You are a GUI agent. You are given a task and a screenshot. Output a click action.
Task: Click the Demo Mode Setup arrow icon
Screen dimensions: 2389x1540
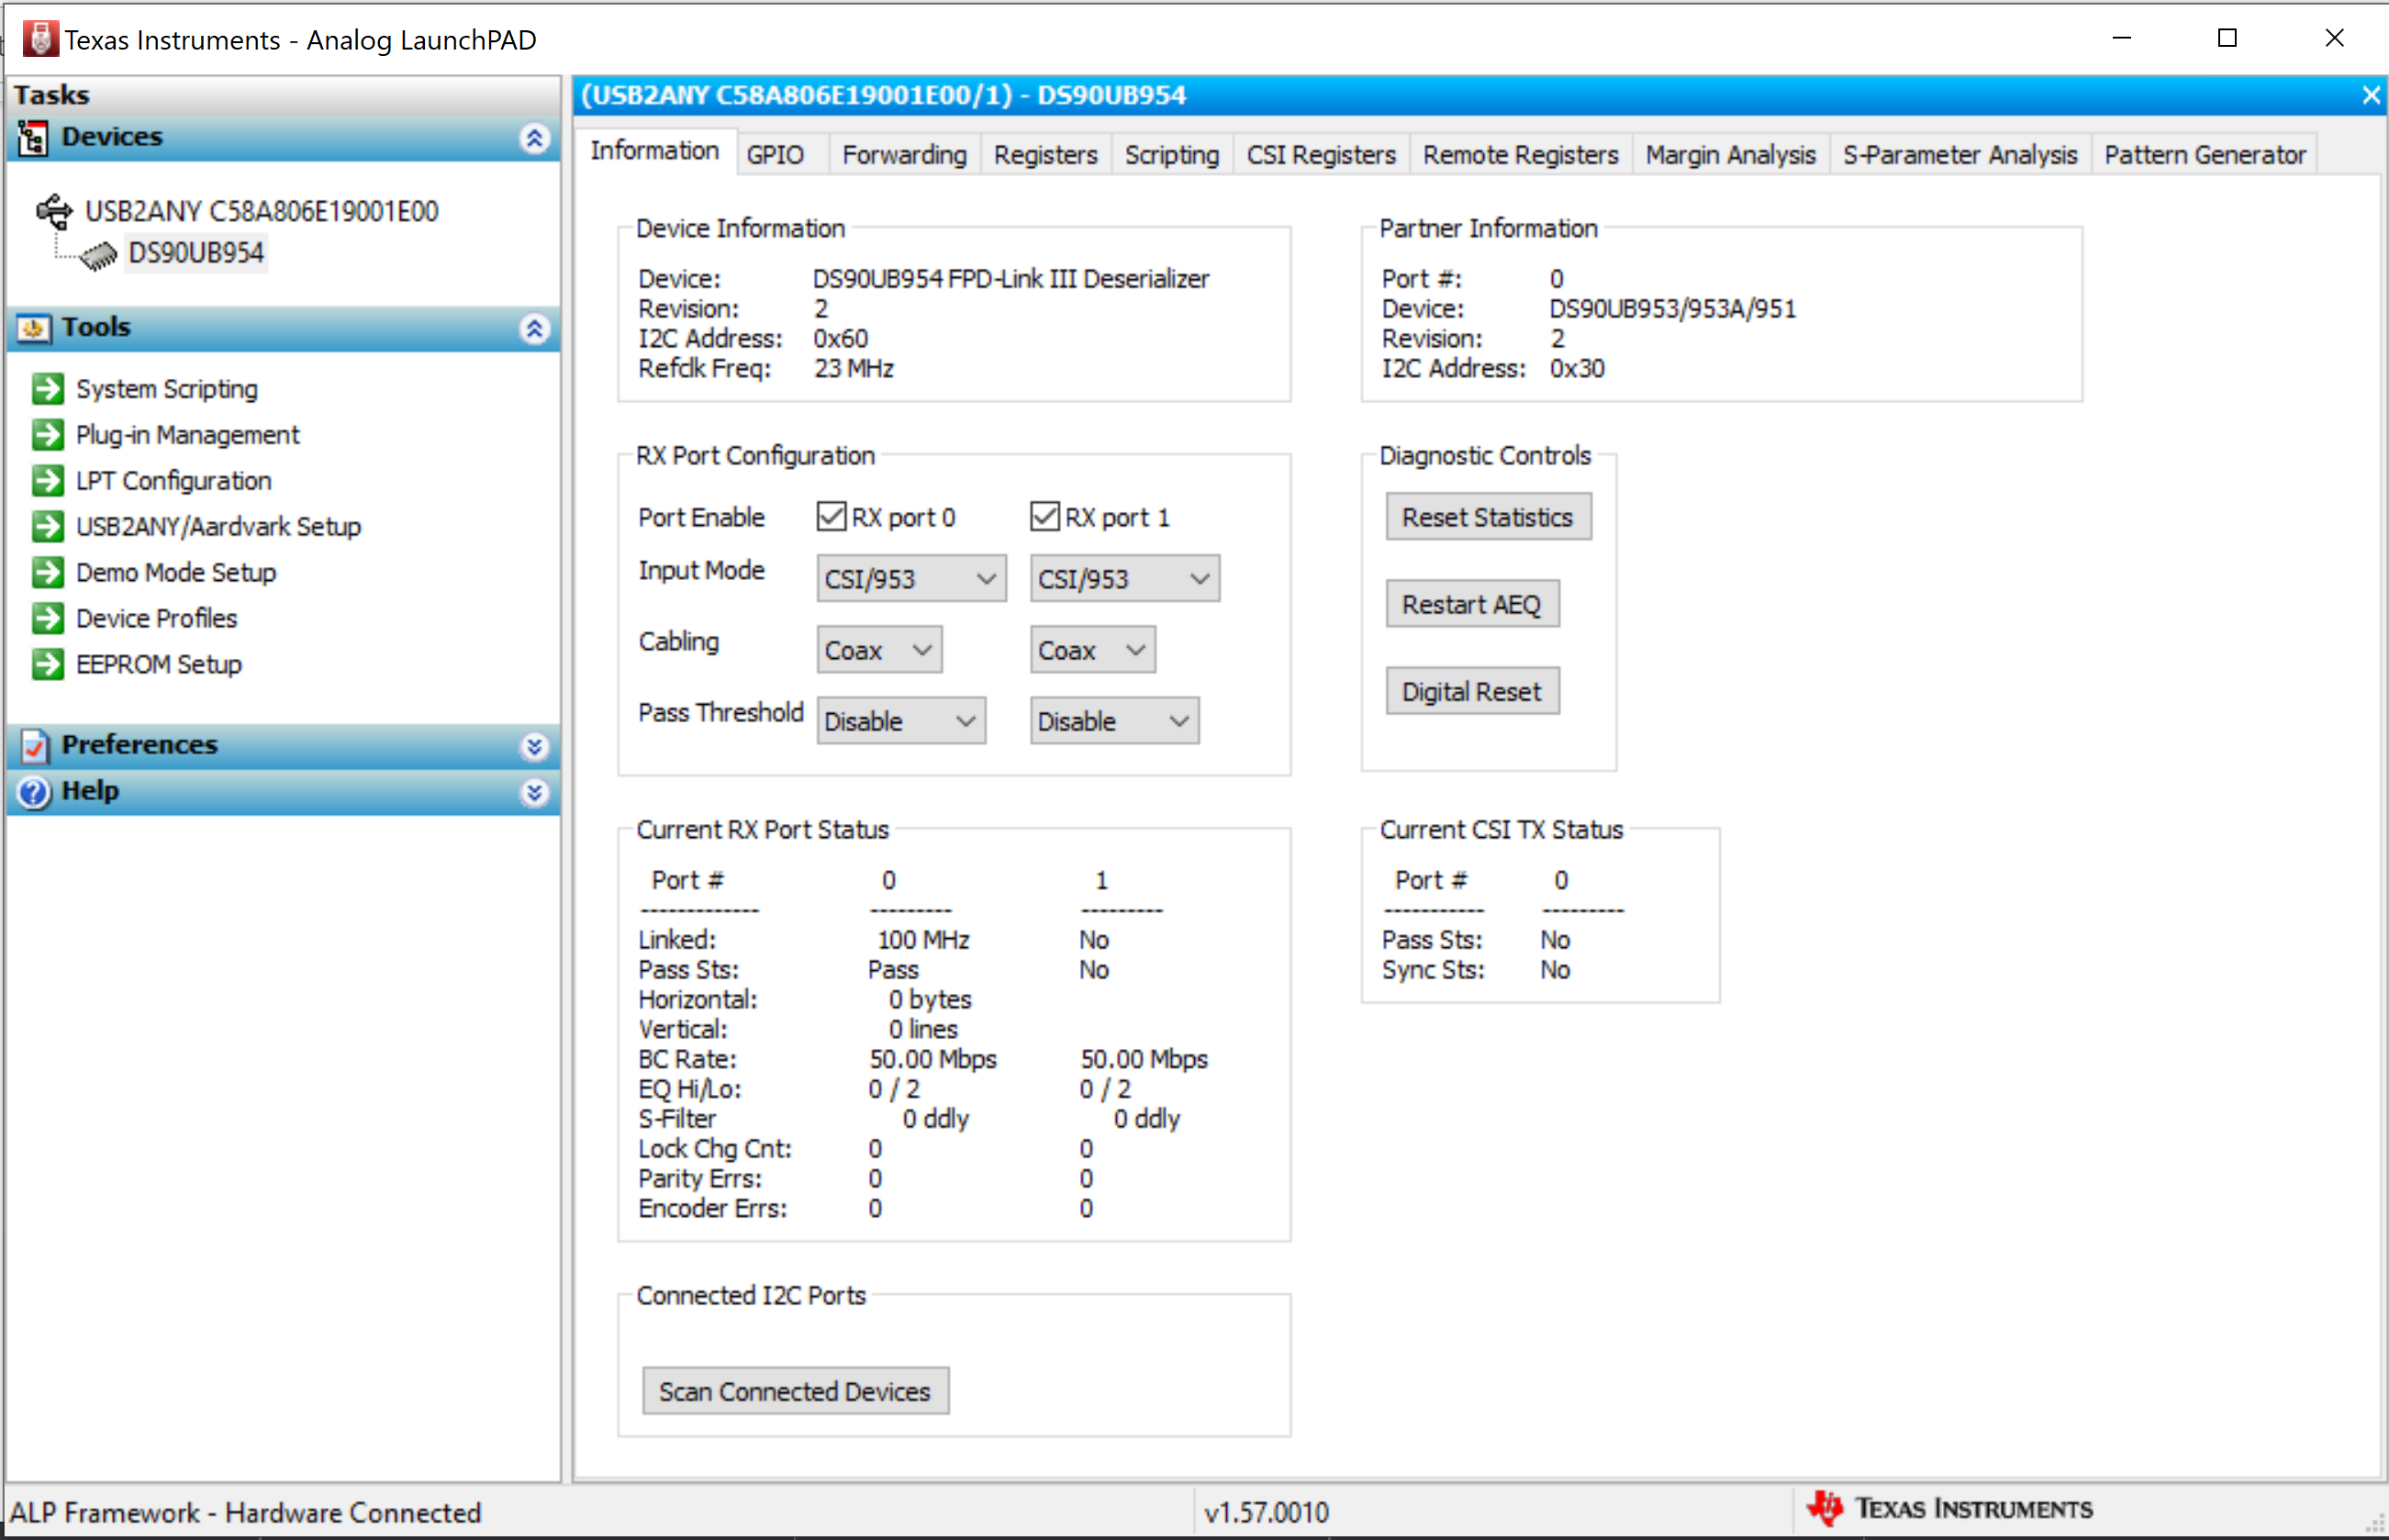coord(47,572)
